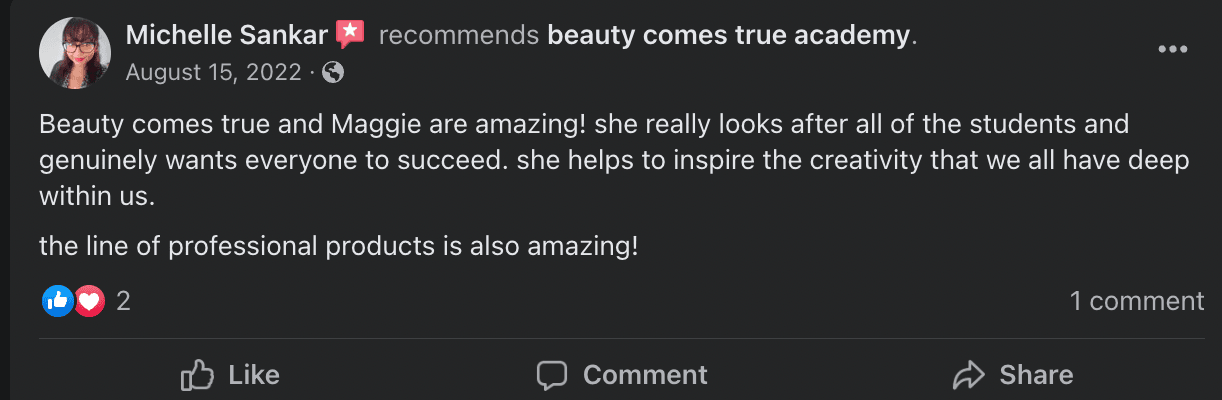Open the three-dot post options menu

[x=1172, y=50]
